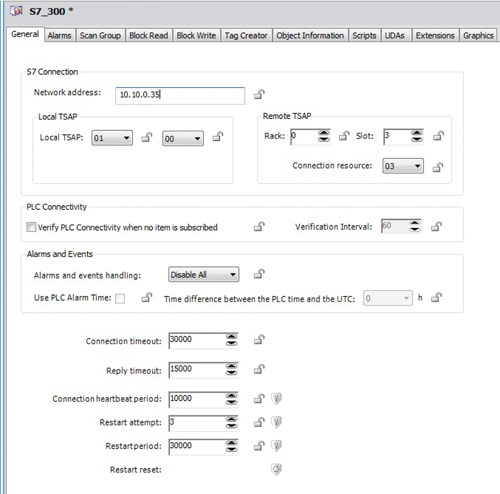Toggle lock icon for Reply timeout
500x494 pixels.
tap(259, 369)
